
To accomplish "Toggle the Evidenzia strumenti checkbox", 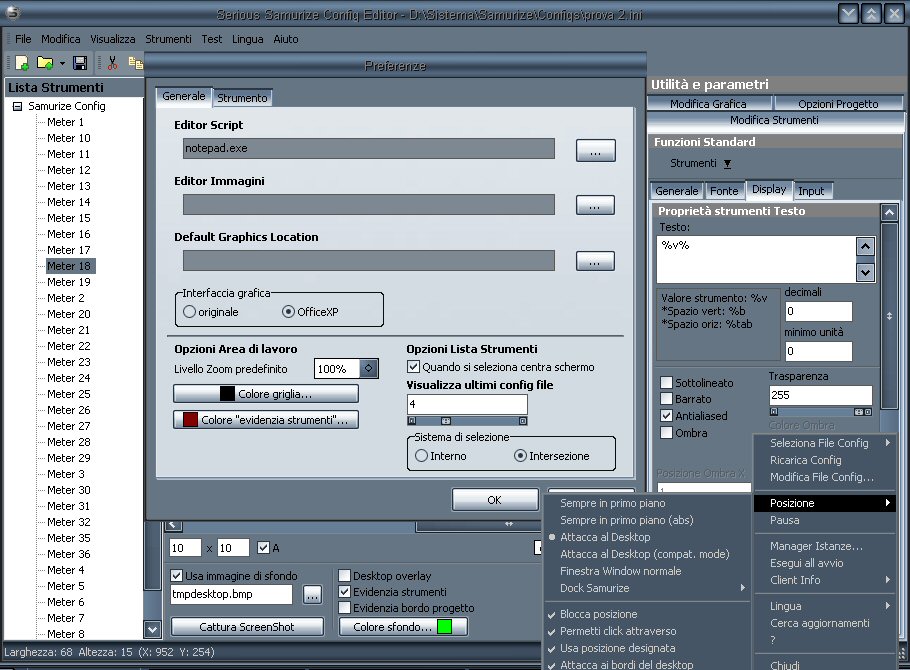I will coord(344,592).
